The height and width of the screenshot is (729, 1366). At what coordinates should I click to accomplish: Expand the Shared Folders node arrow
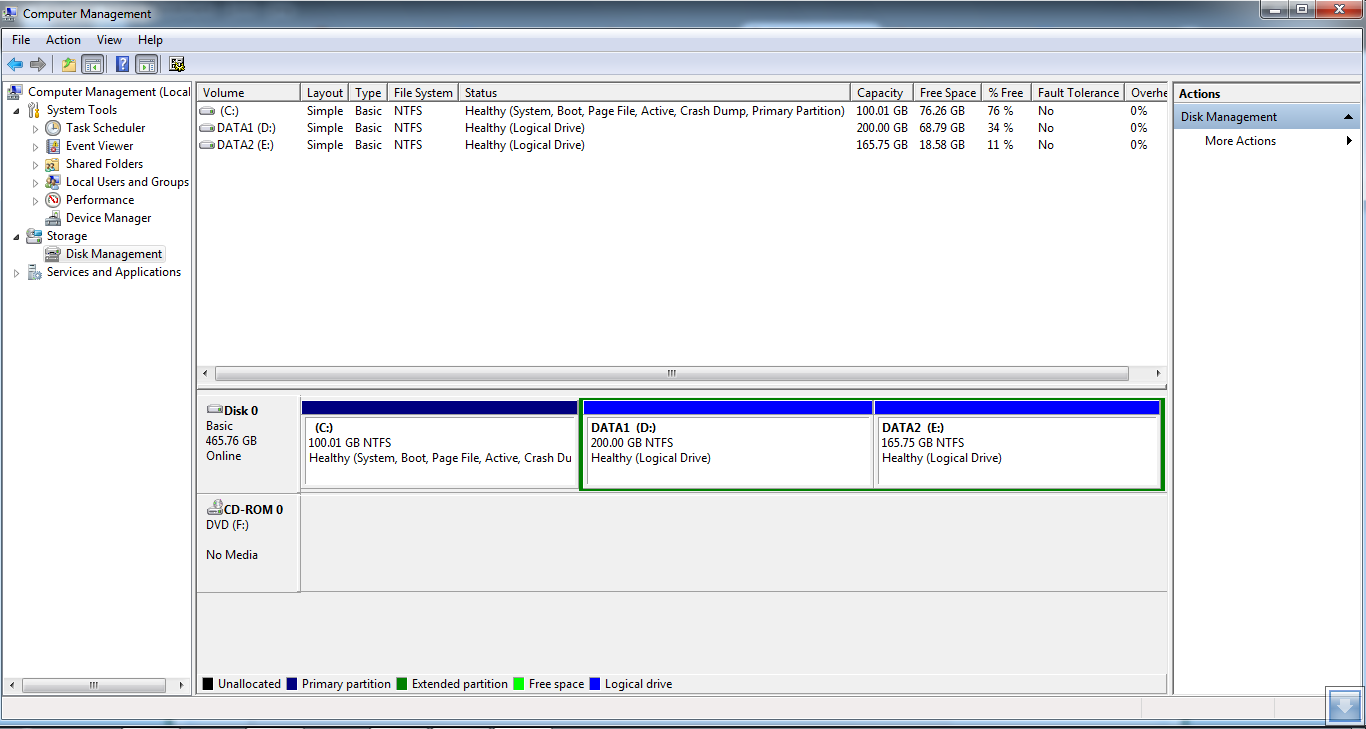click(x=35, y=164)
